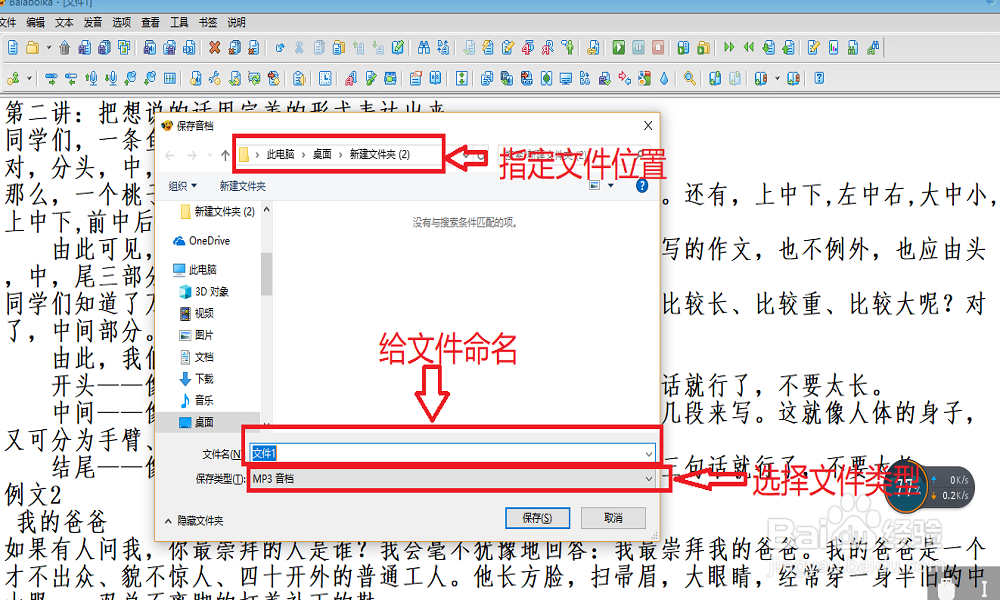Select OneDrive in the navigation tree

click(202, 241)
